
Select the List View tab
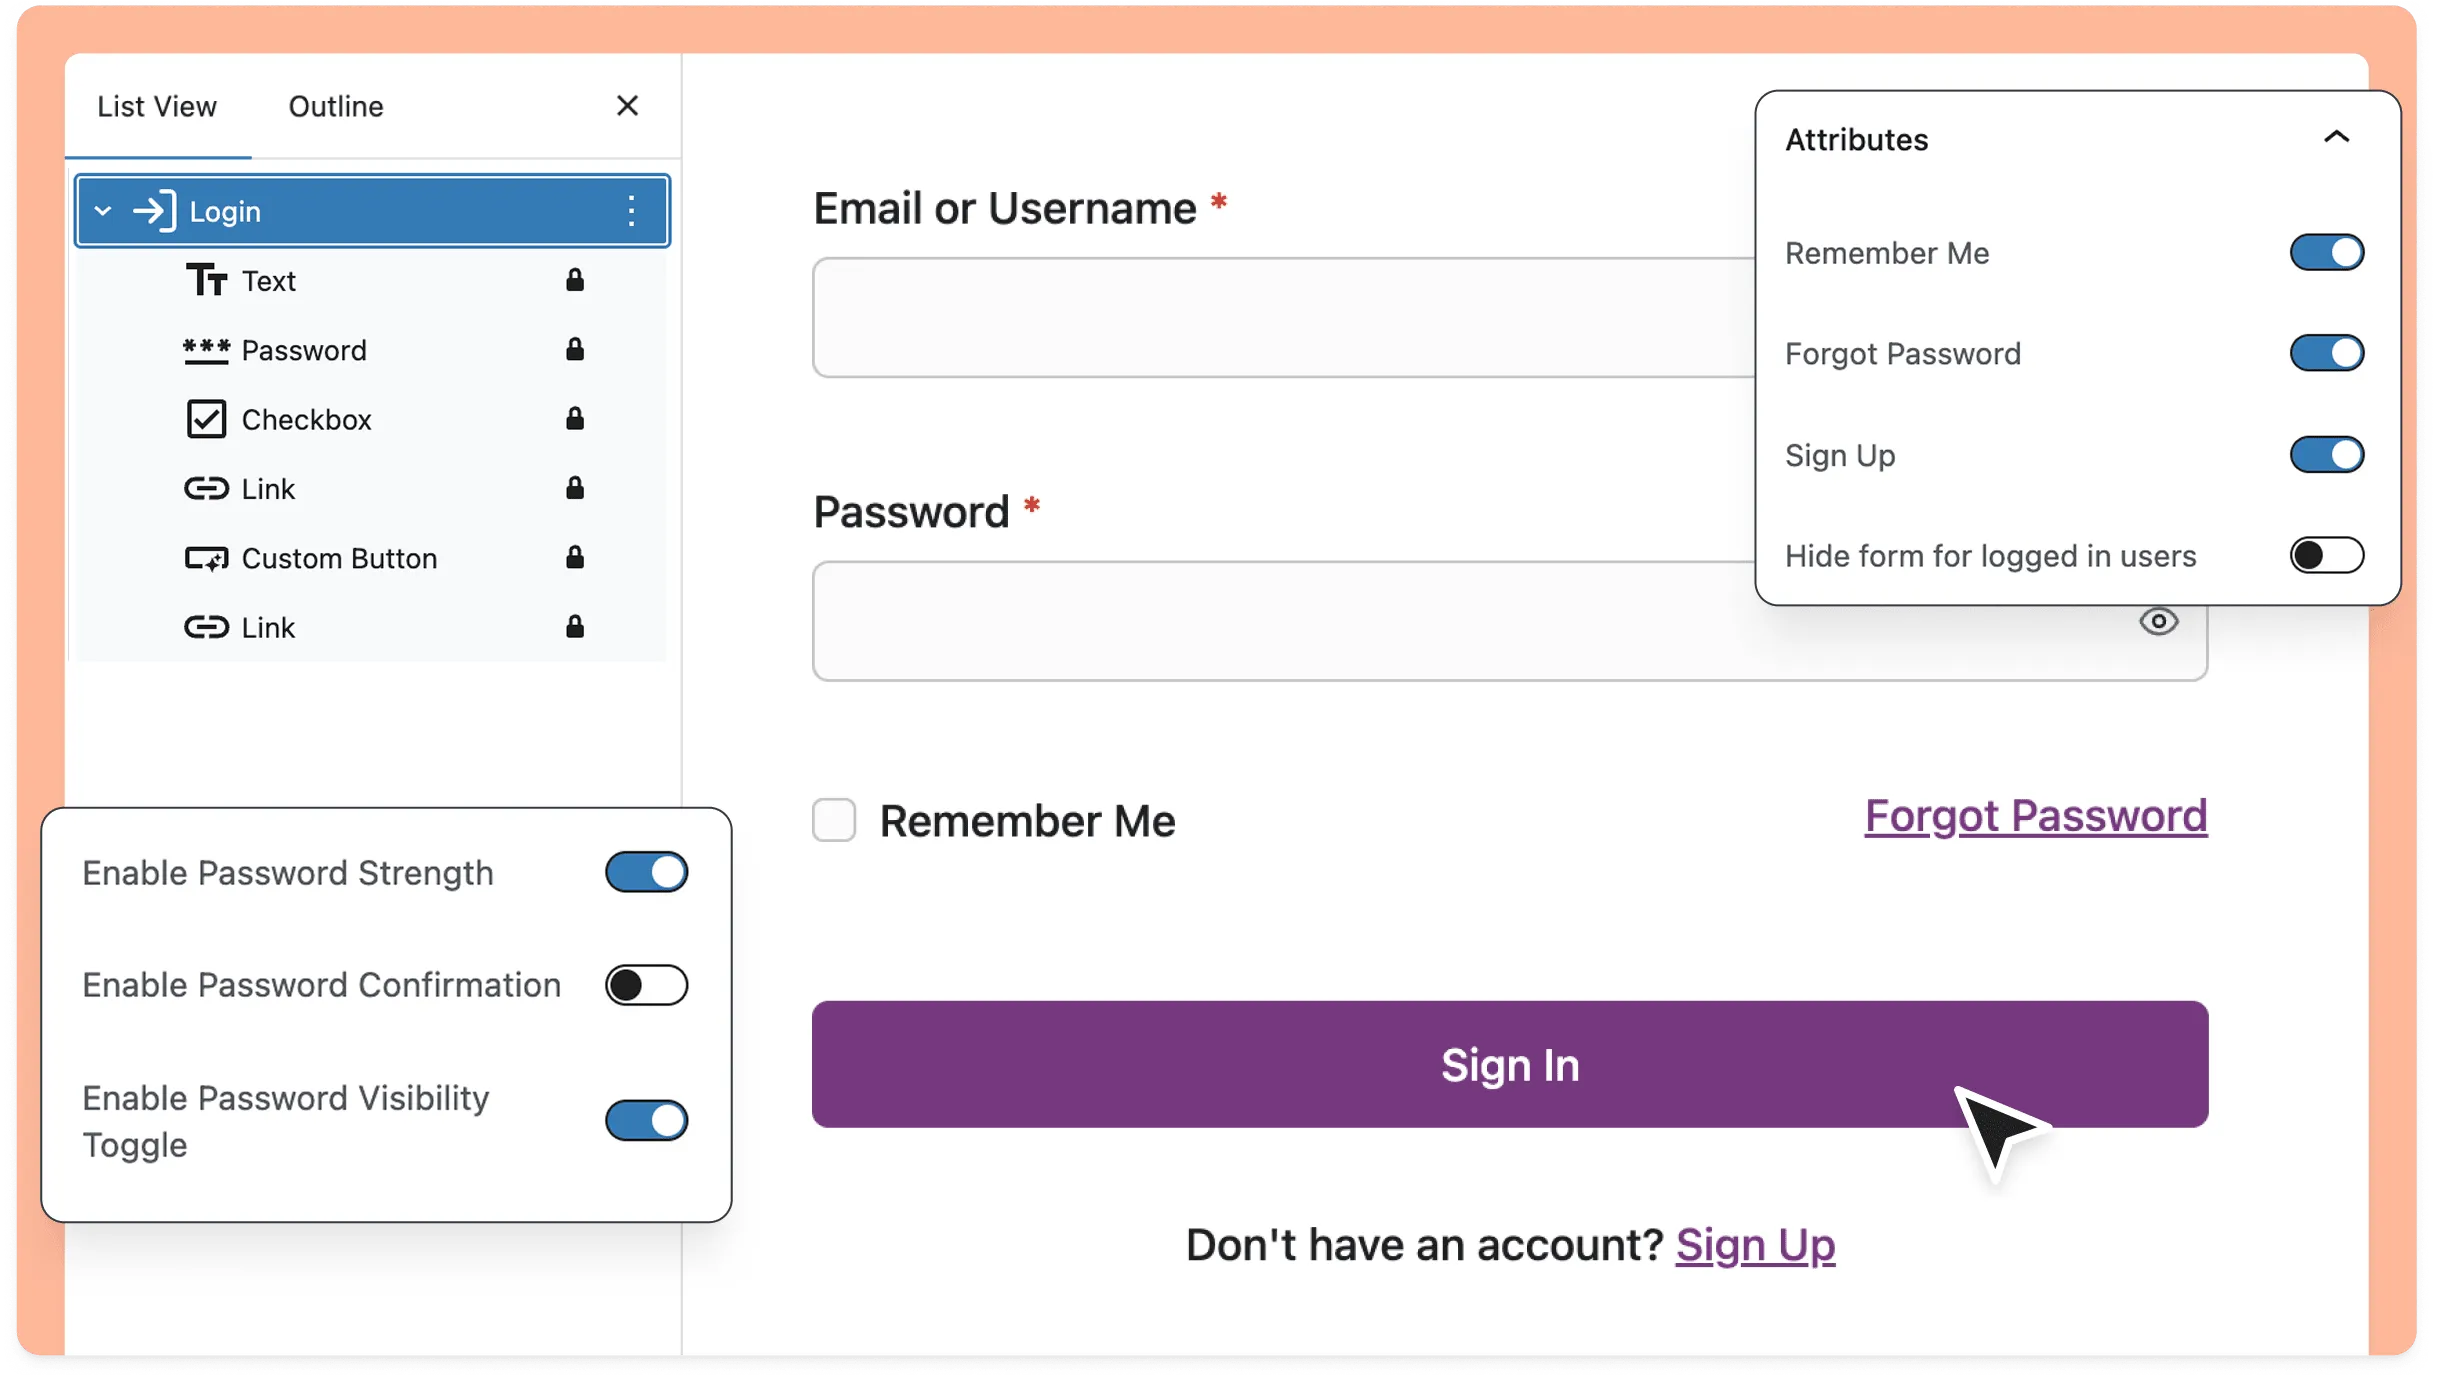click(x=157, y=106)
